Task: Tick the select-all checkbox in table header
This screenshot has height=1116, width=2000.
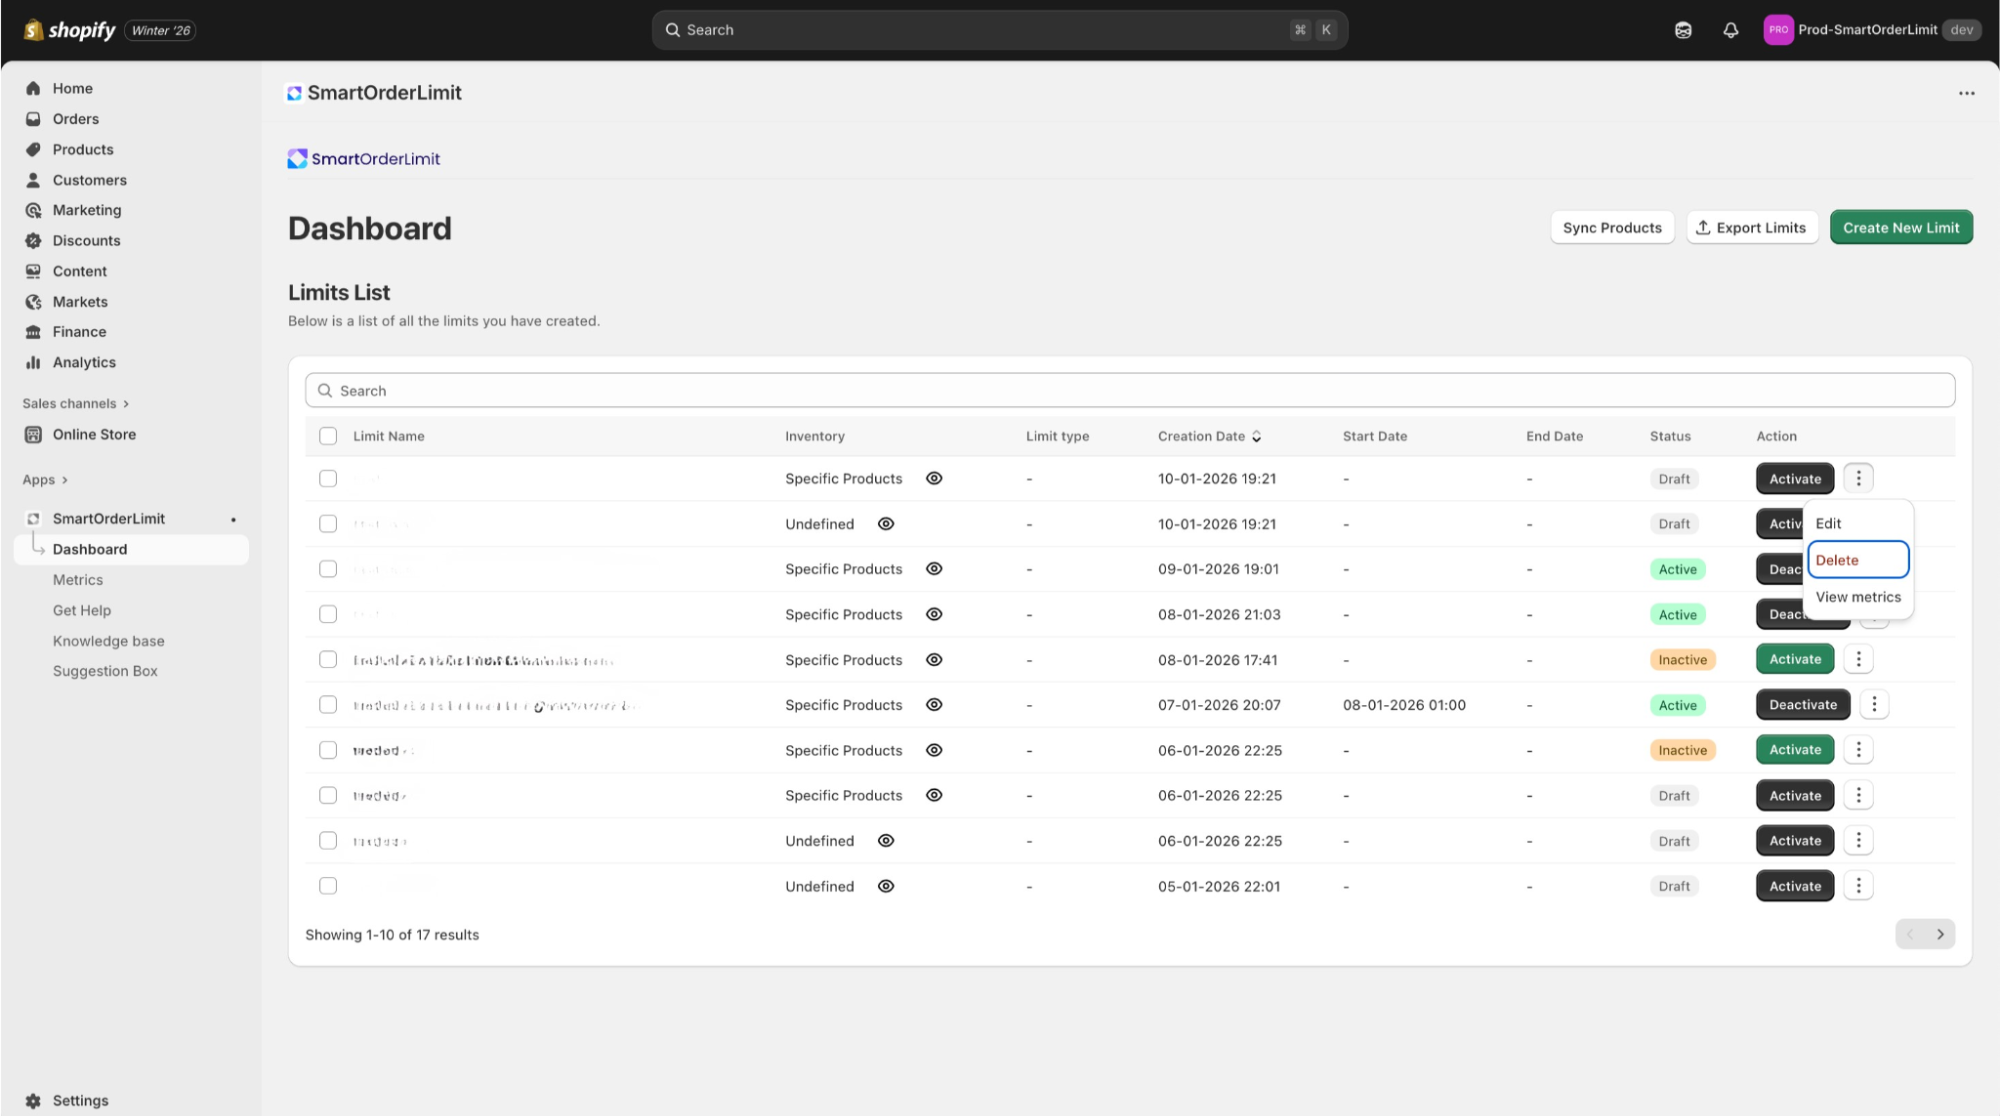Action: click(328, 436)
